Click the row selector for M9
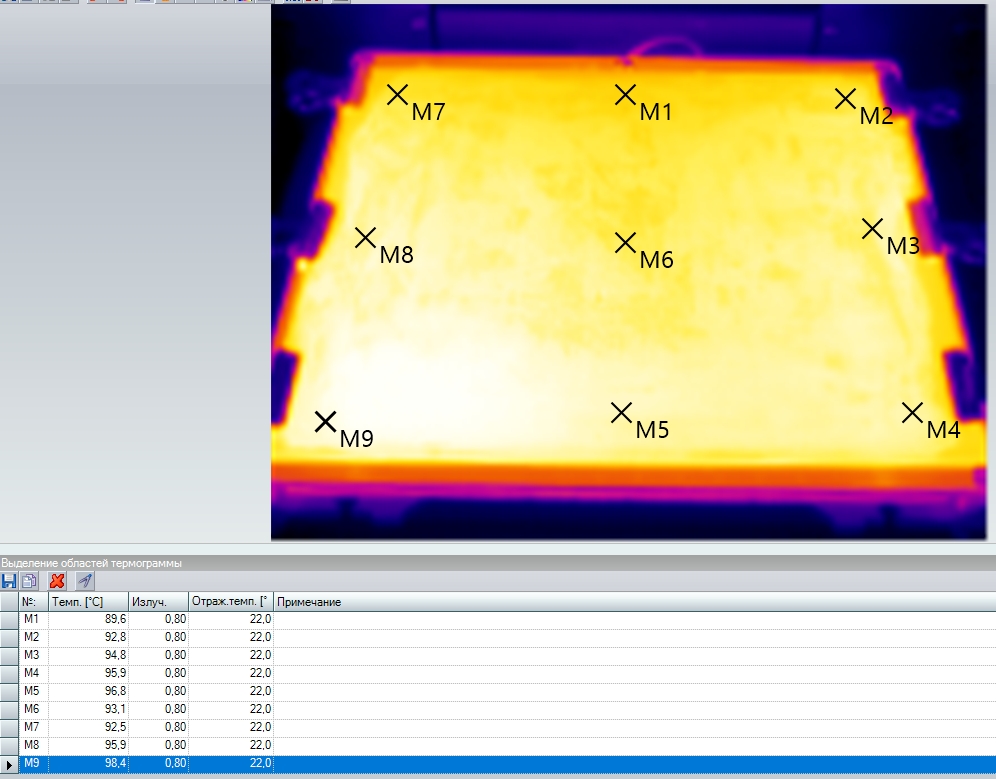The width and height of the screenshot is (996, 779). (x=9, y=764)
